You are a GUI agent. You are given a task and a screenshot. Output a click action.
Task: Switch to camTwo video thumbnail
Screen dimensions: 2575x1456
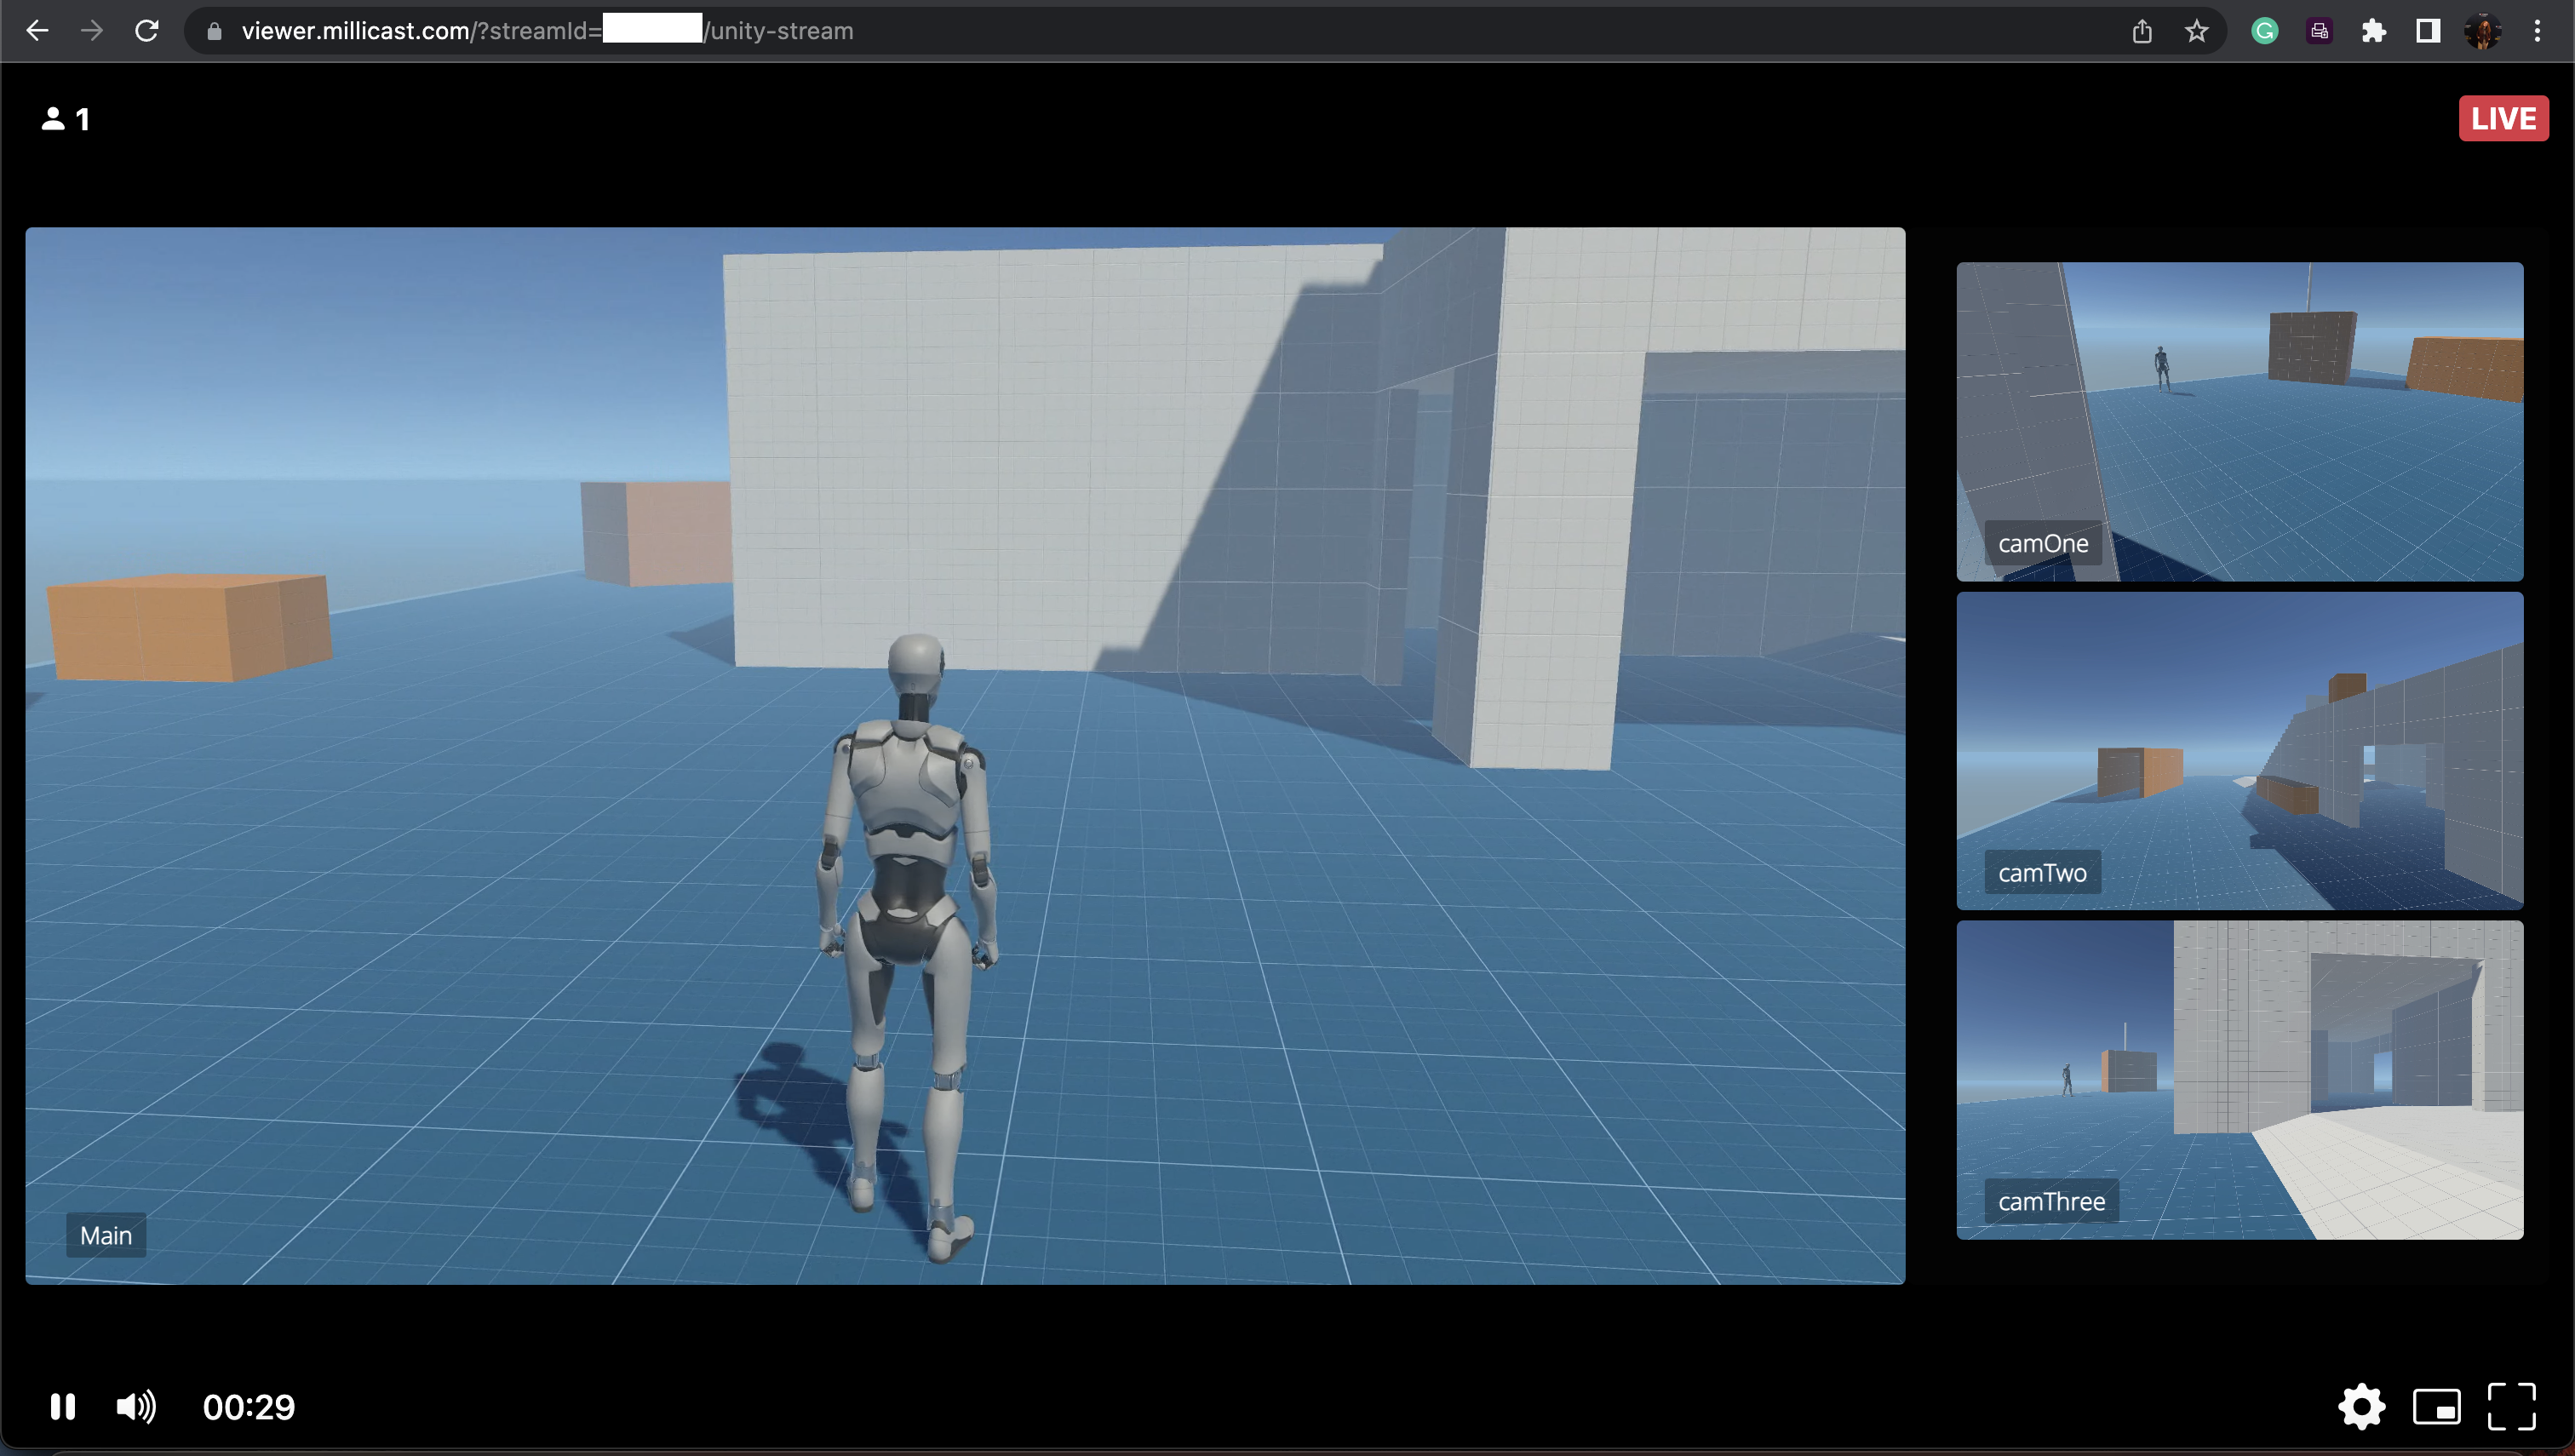(2239, 750)
